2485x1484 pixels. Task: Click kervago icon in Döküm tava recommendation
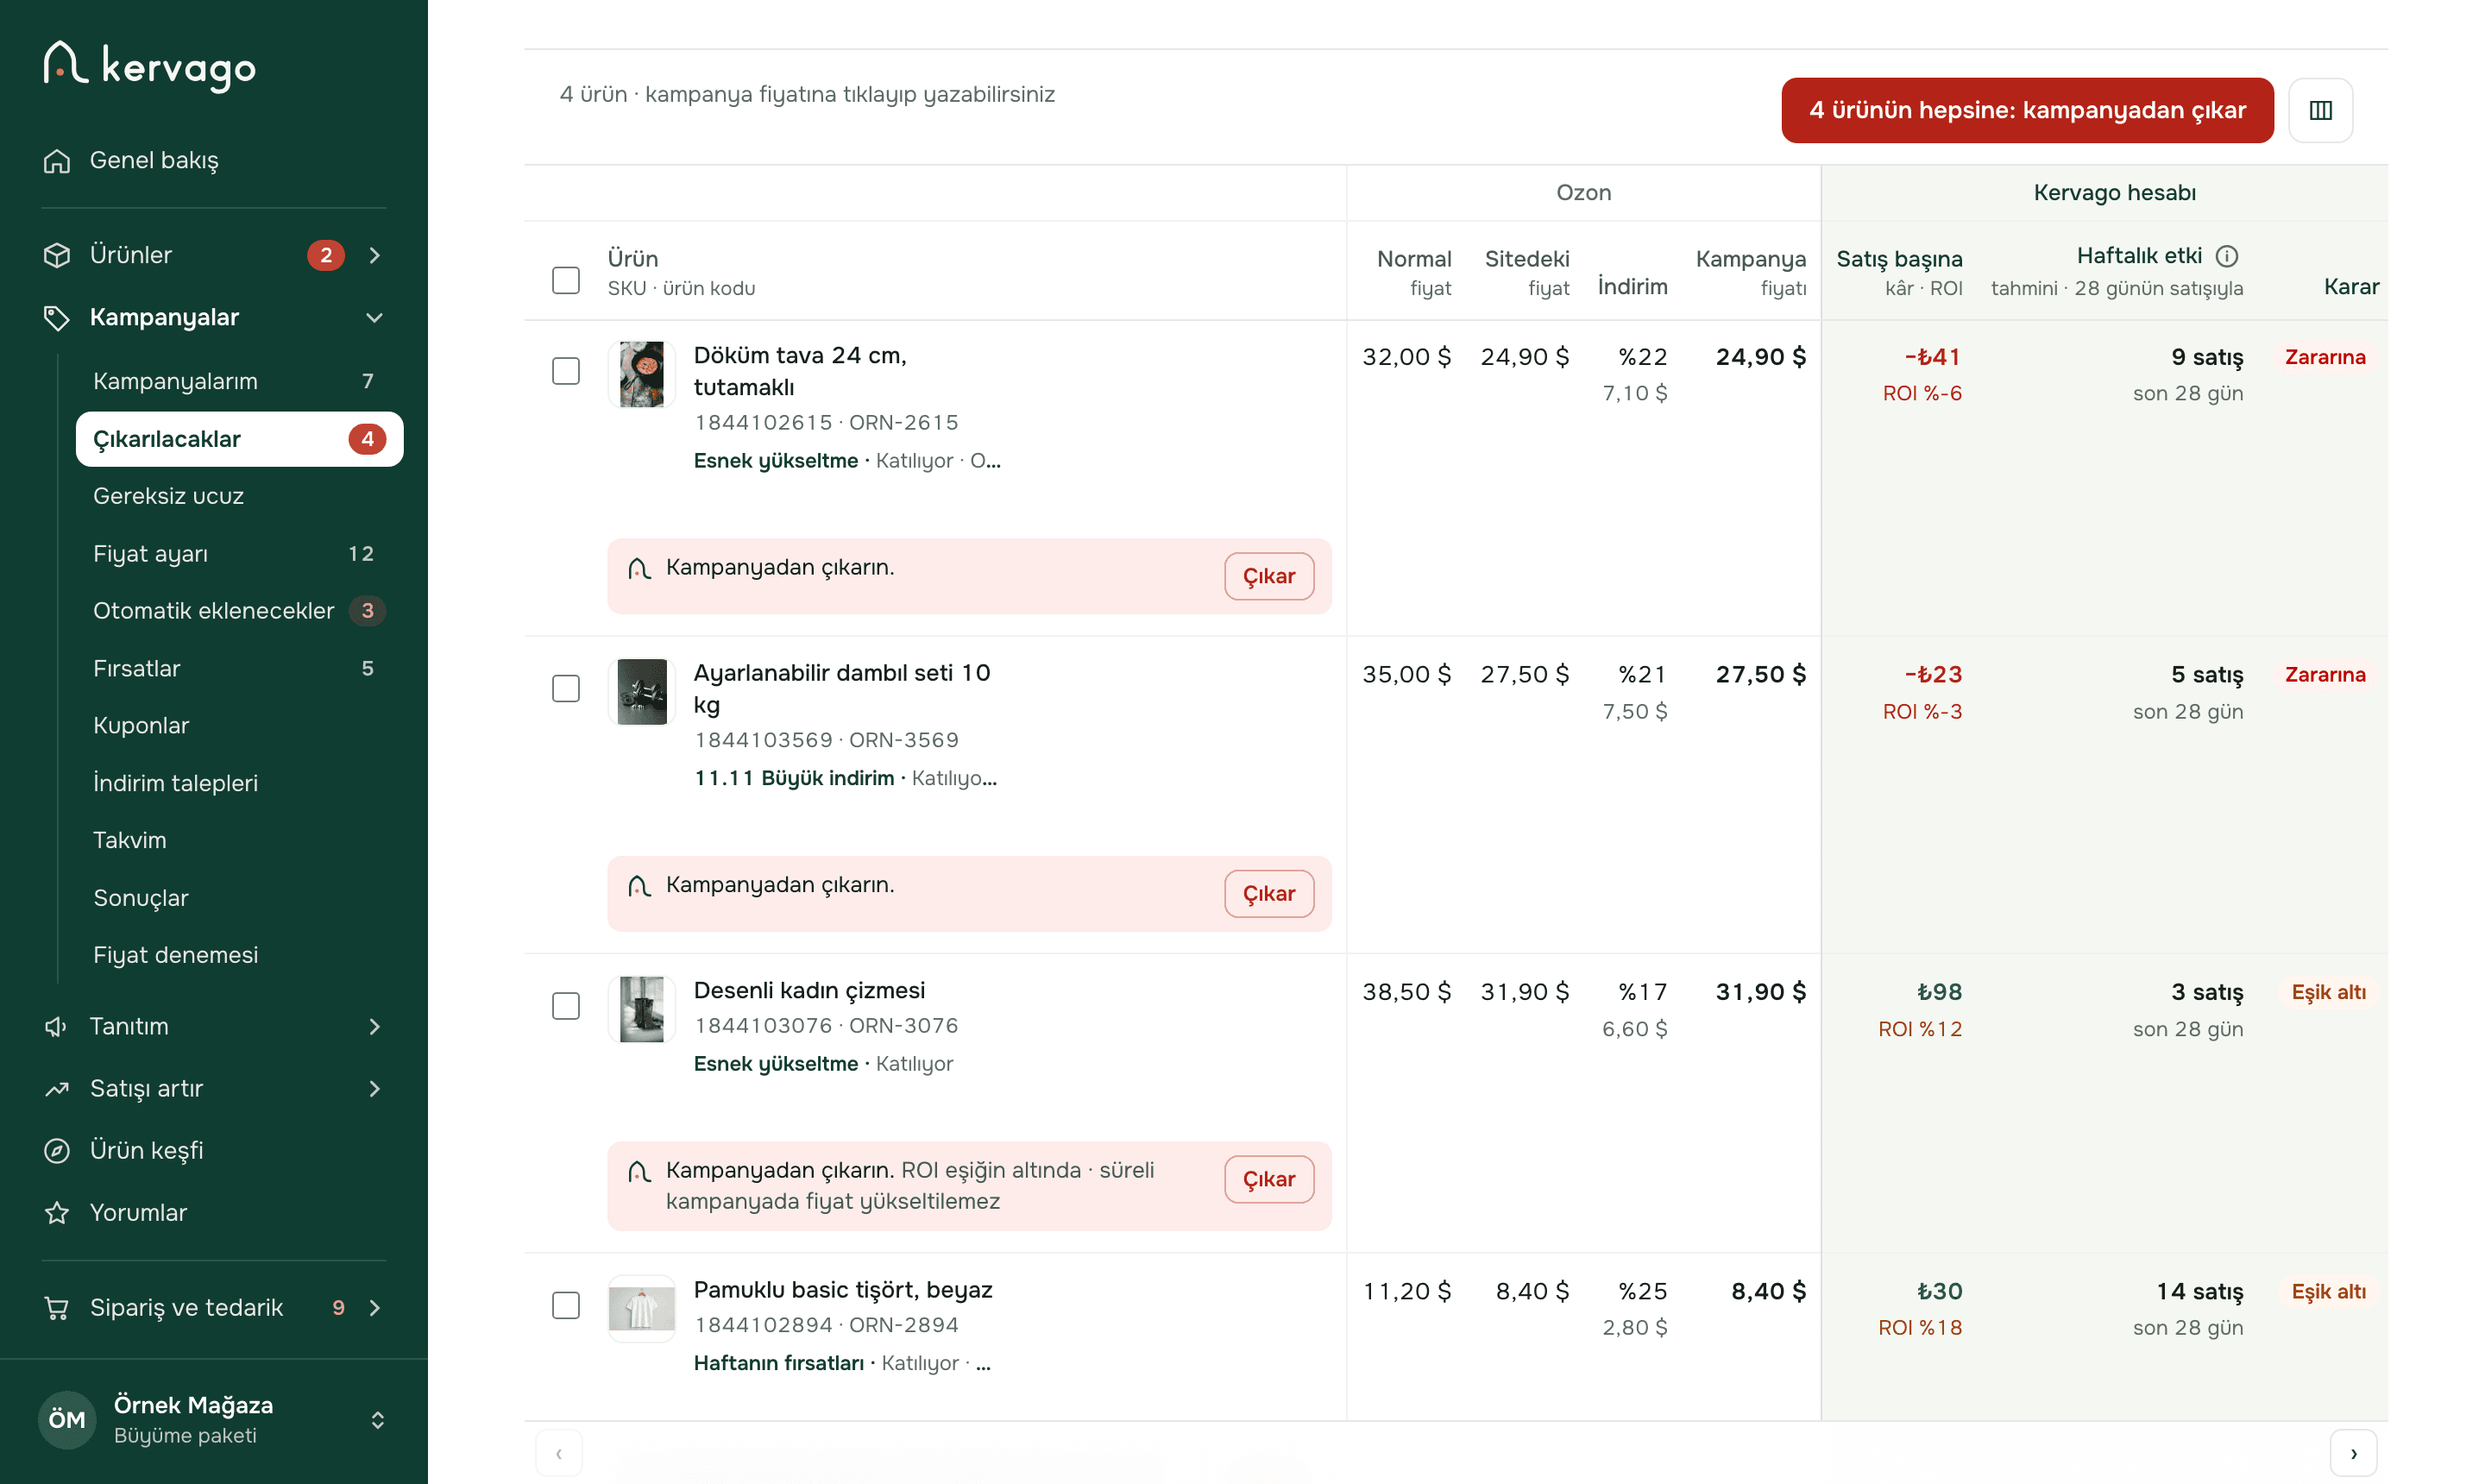(639, 568)
